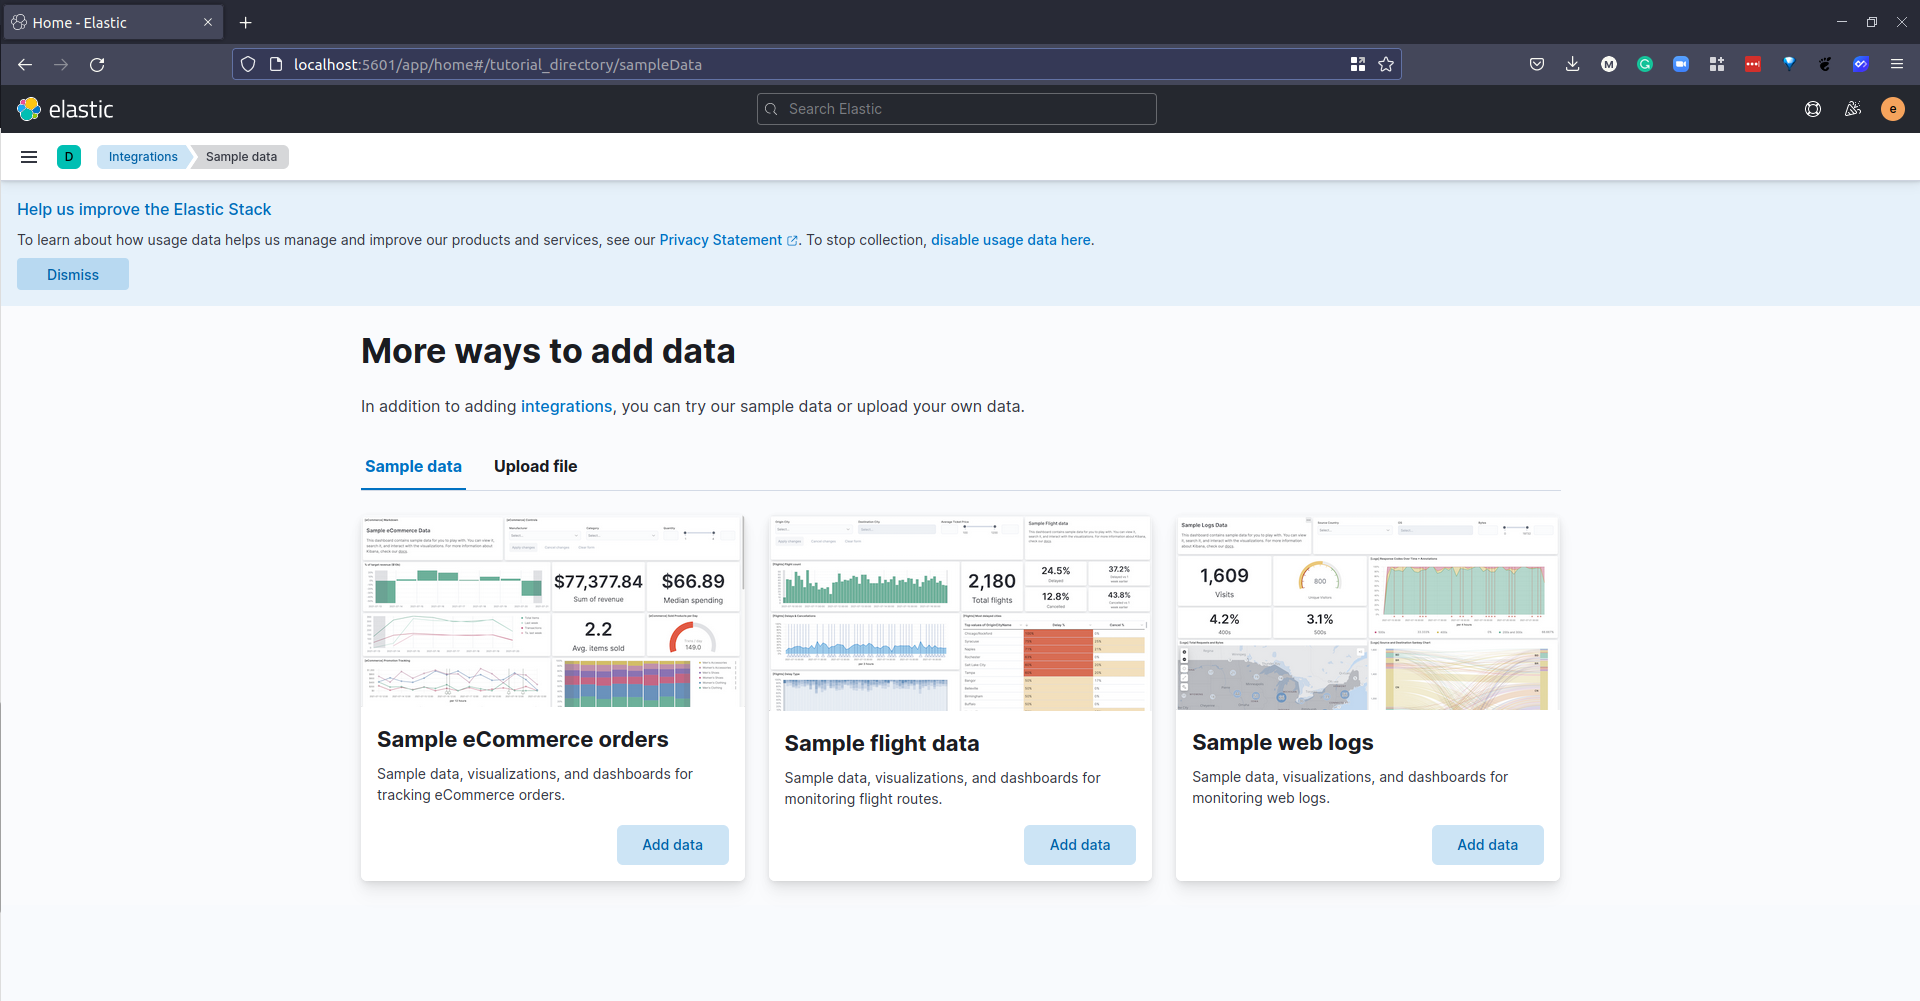Select the Sample data tab

click(x=413, y=466)
